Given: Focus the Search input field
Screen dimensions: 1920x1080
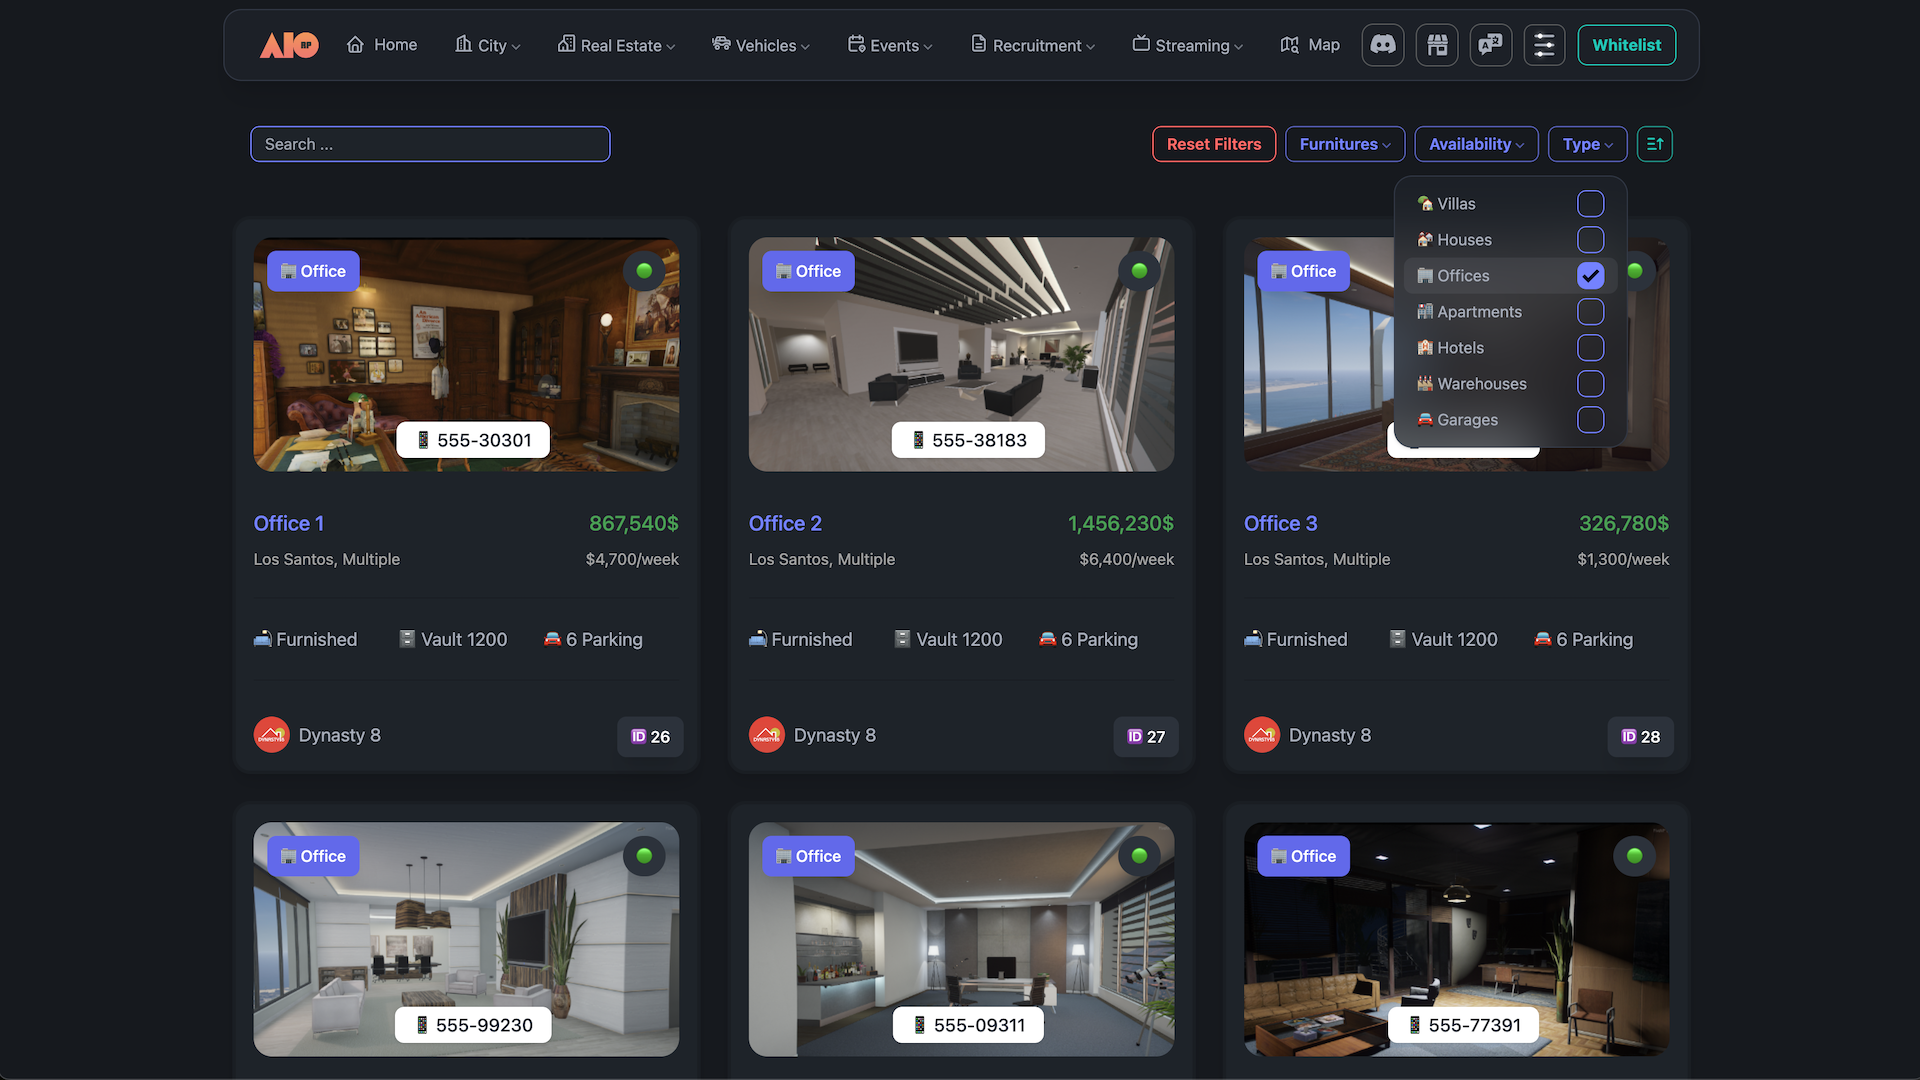Looking at the screenshot, I should pyautogui.click(x=430, y=144).
